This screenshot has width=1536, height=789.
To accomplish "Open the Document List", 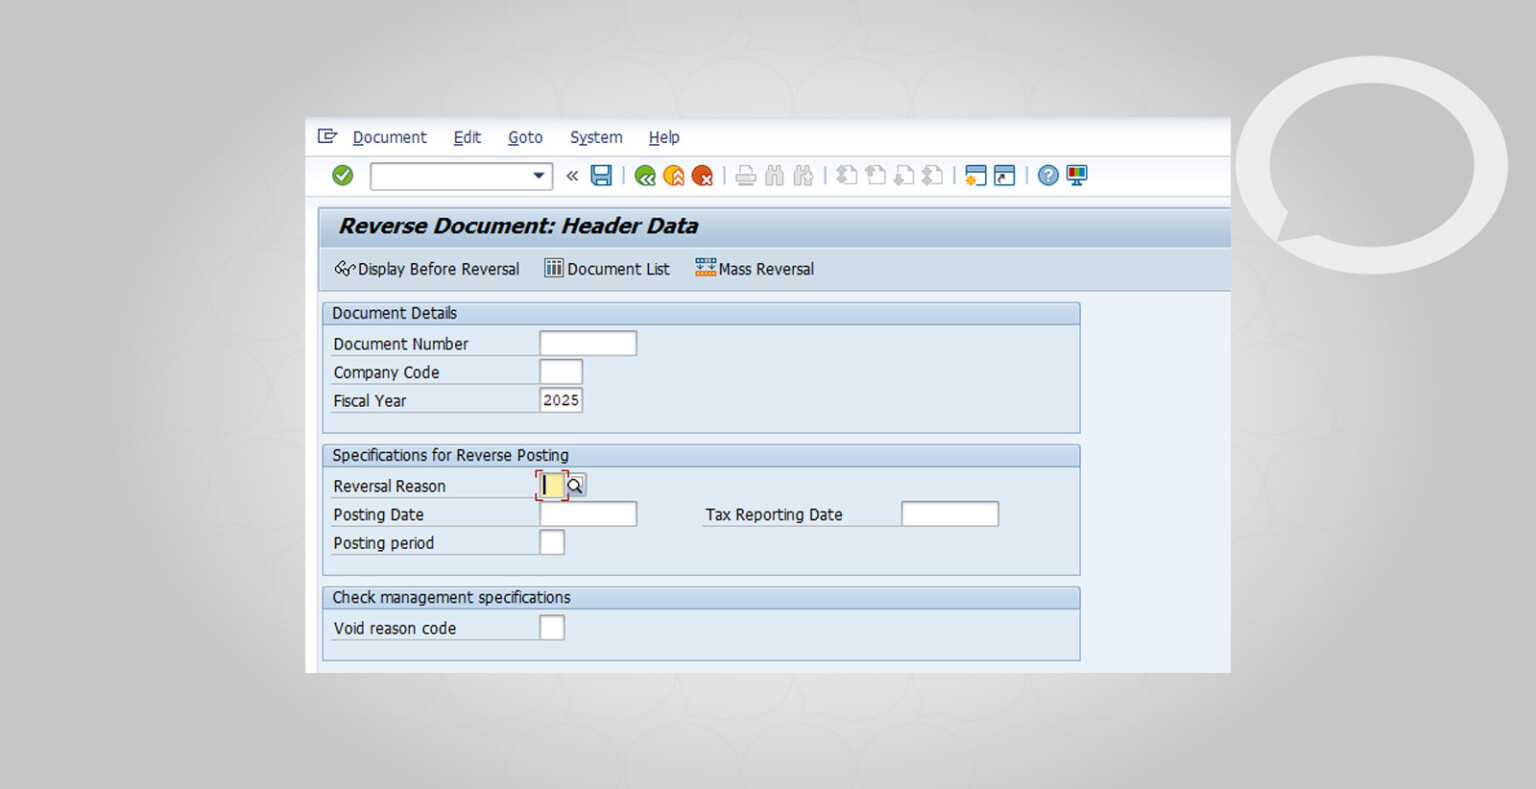I will tap(607, 268).
